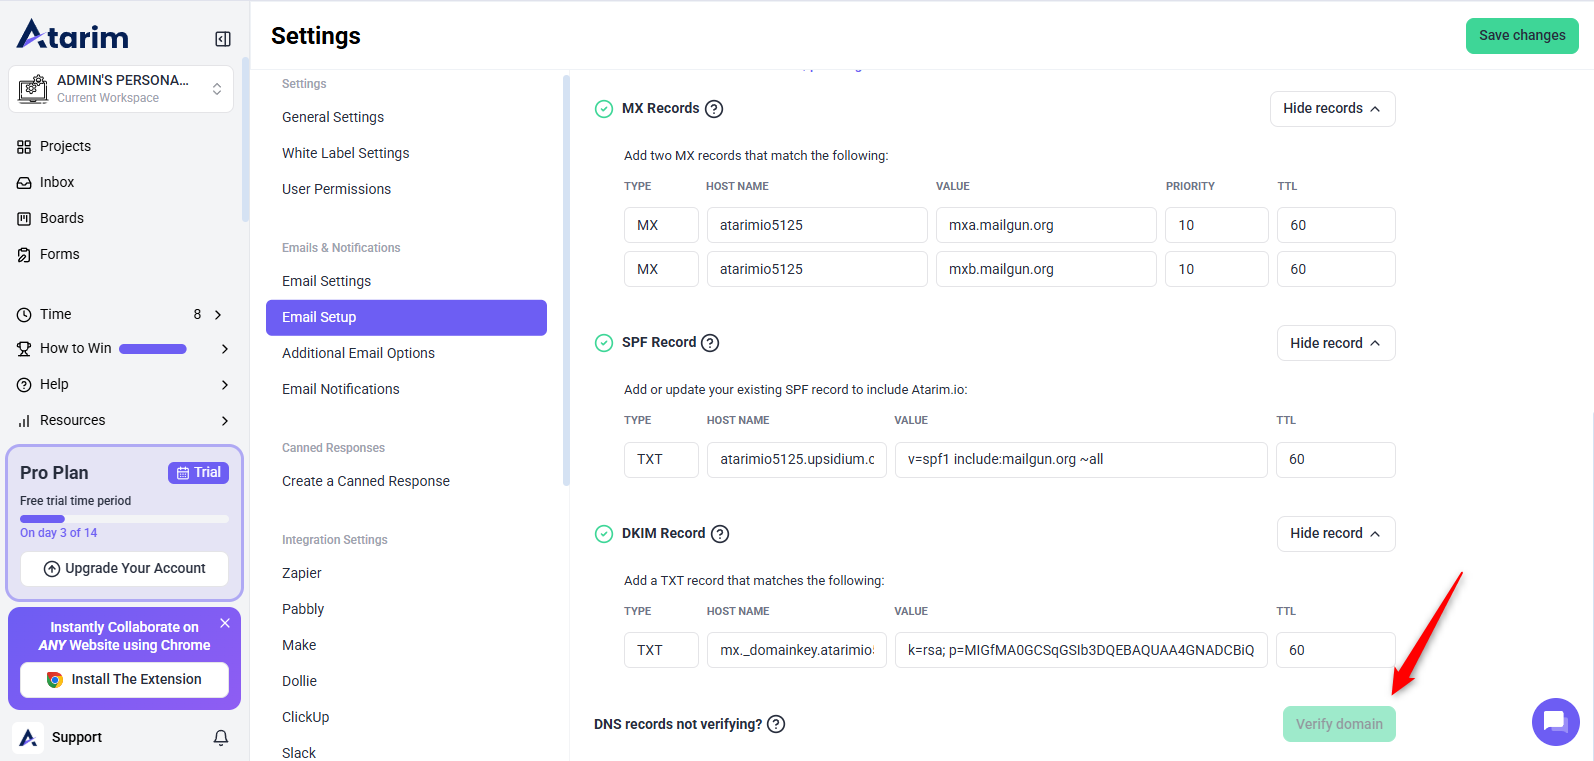The image size is (1594, 761).
Task: Collapse the left sidebar panel icon
Action: [223, 39]
